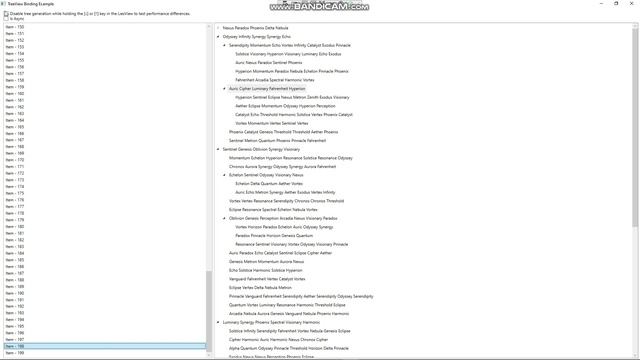Toggle the 'Disable tree generation' checkbox

pyautogui.click(x=6, y=13)
